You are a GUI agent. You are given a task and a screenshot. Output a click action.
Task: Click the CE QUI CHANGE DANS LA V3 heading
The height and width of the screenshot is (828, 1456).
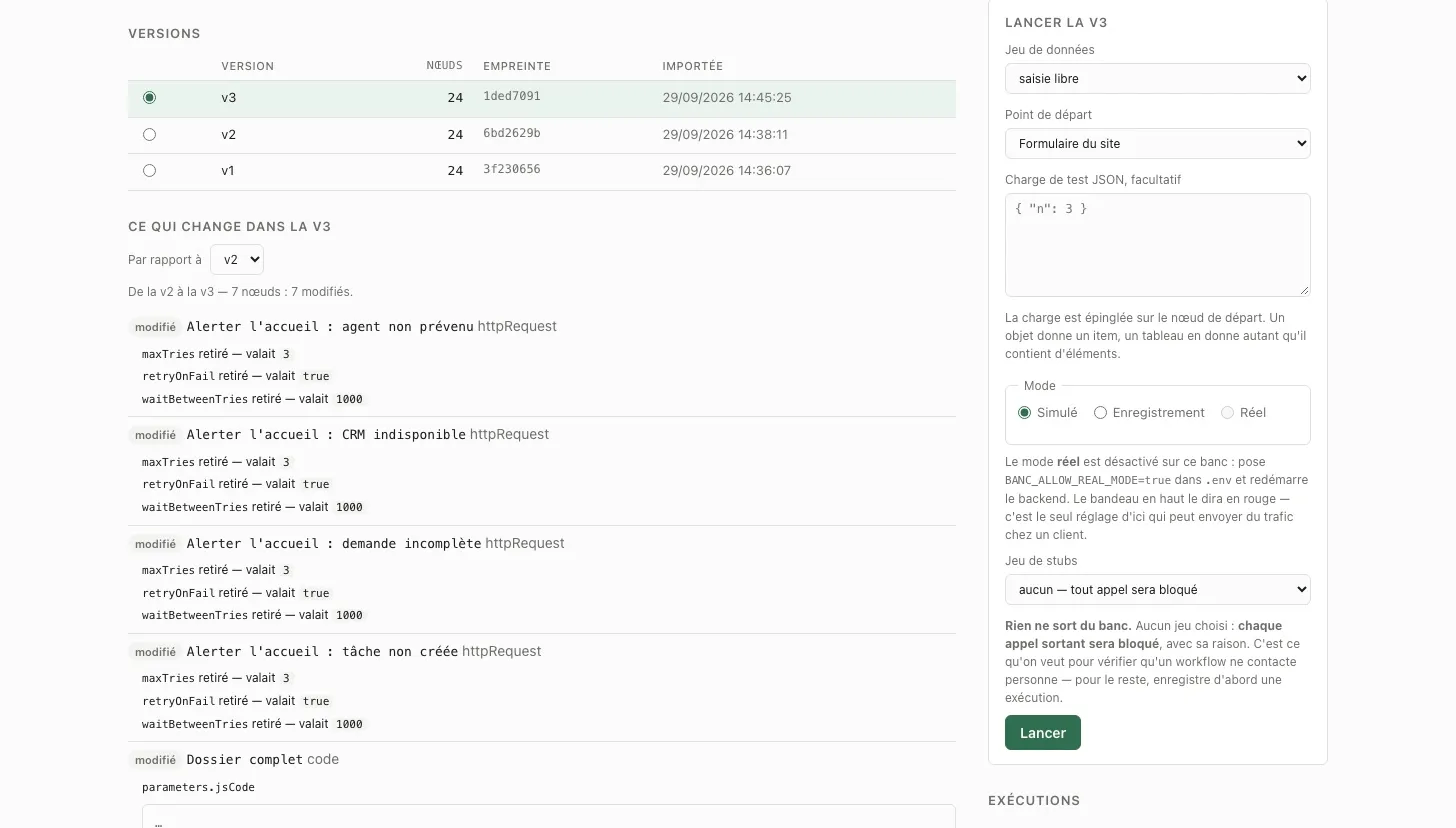coord(230,226)
